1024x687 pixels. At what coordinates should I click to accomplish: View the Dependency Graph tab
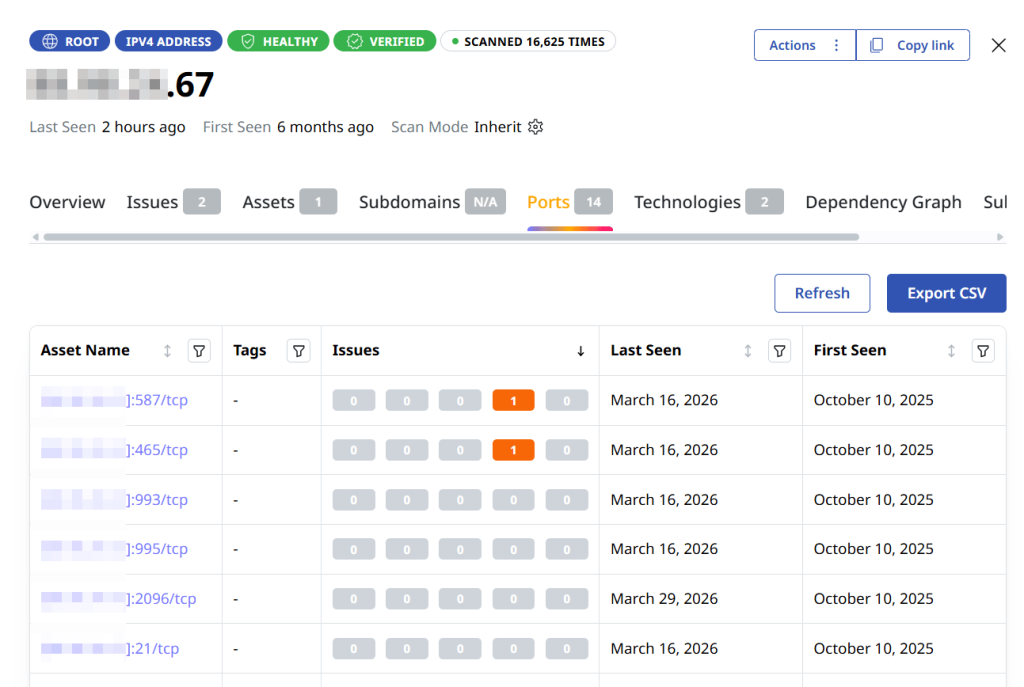tap(882, 202)
